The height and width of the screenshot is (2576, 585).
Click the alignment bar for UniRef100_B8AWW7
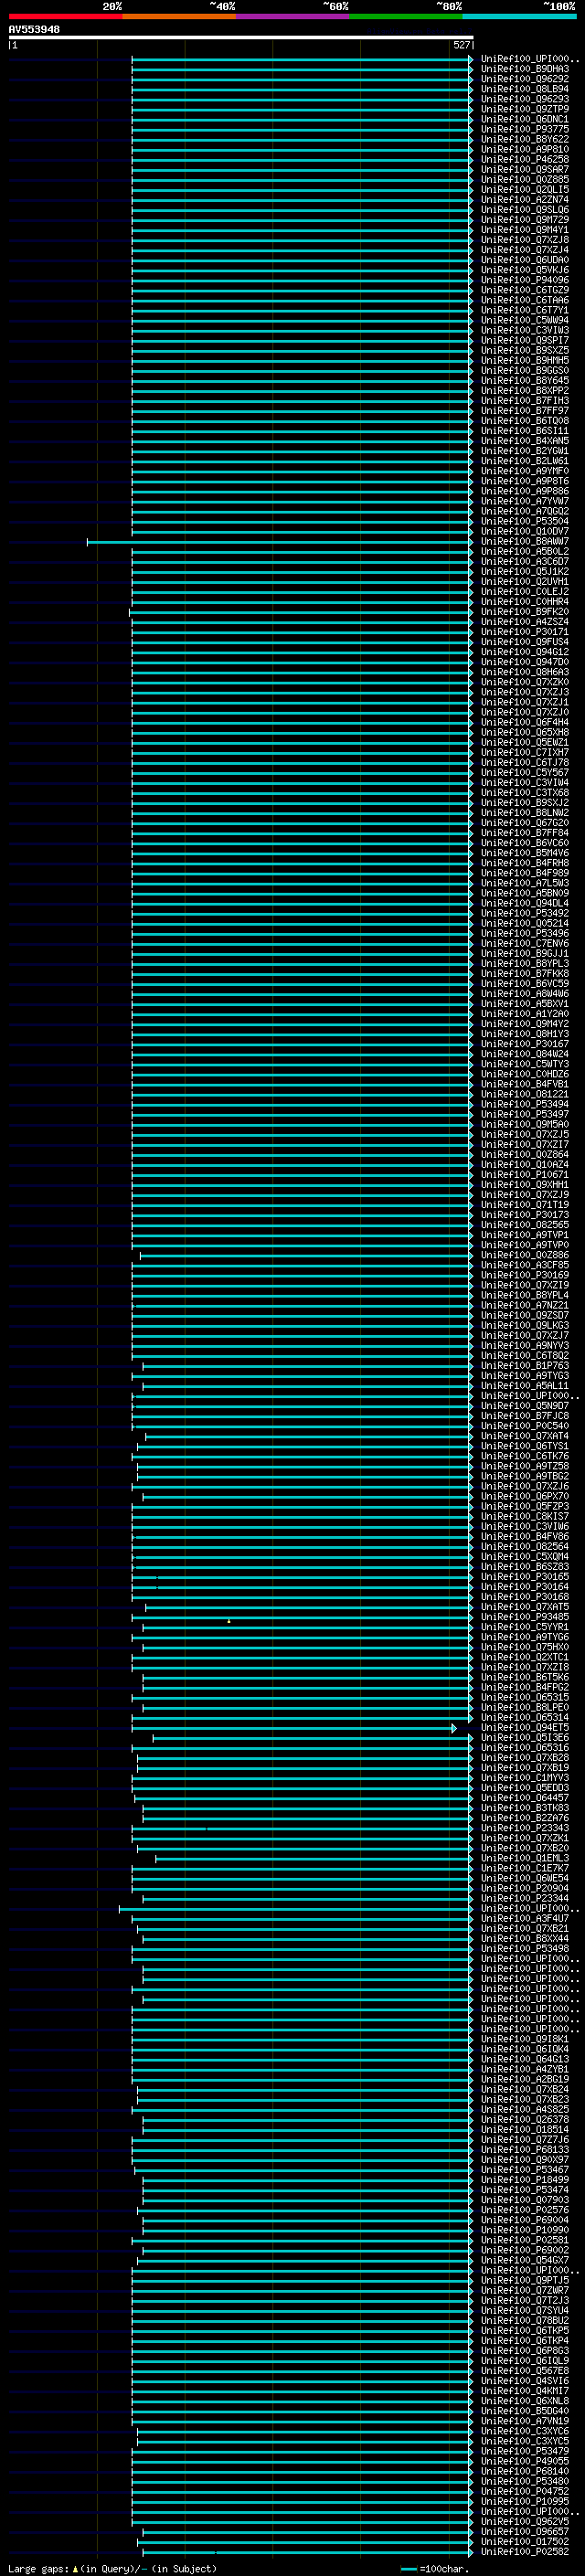coord(280,542)
